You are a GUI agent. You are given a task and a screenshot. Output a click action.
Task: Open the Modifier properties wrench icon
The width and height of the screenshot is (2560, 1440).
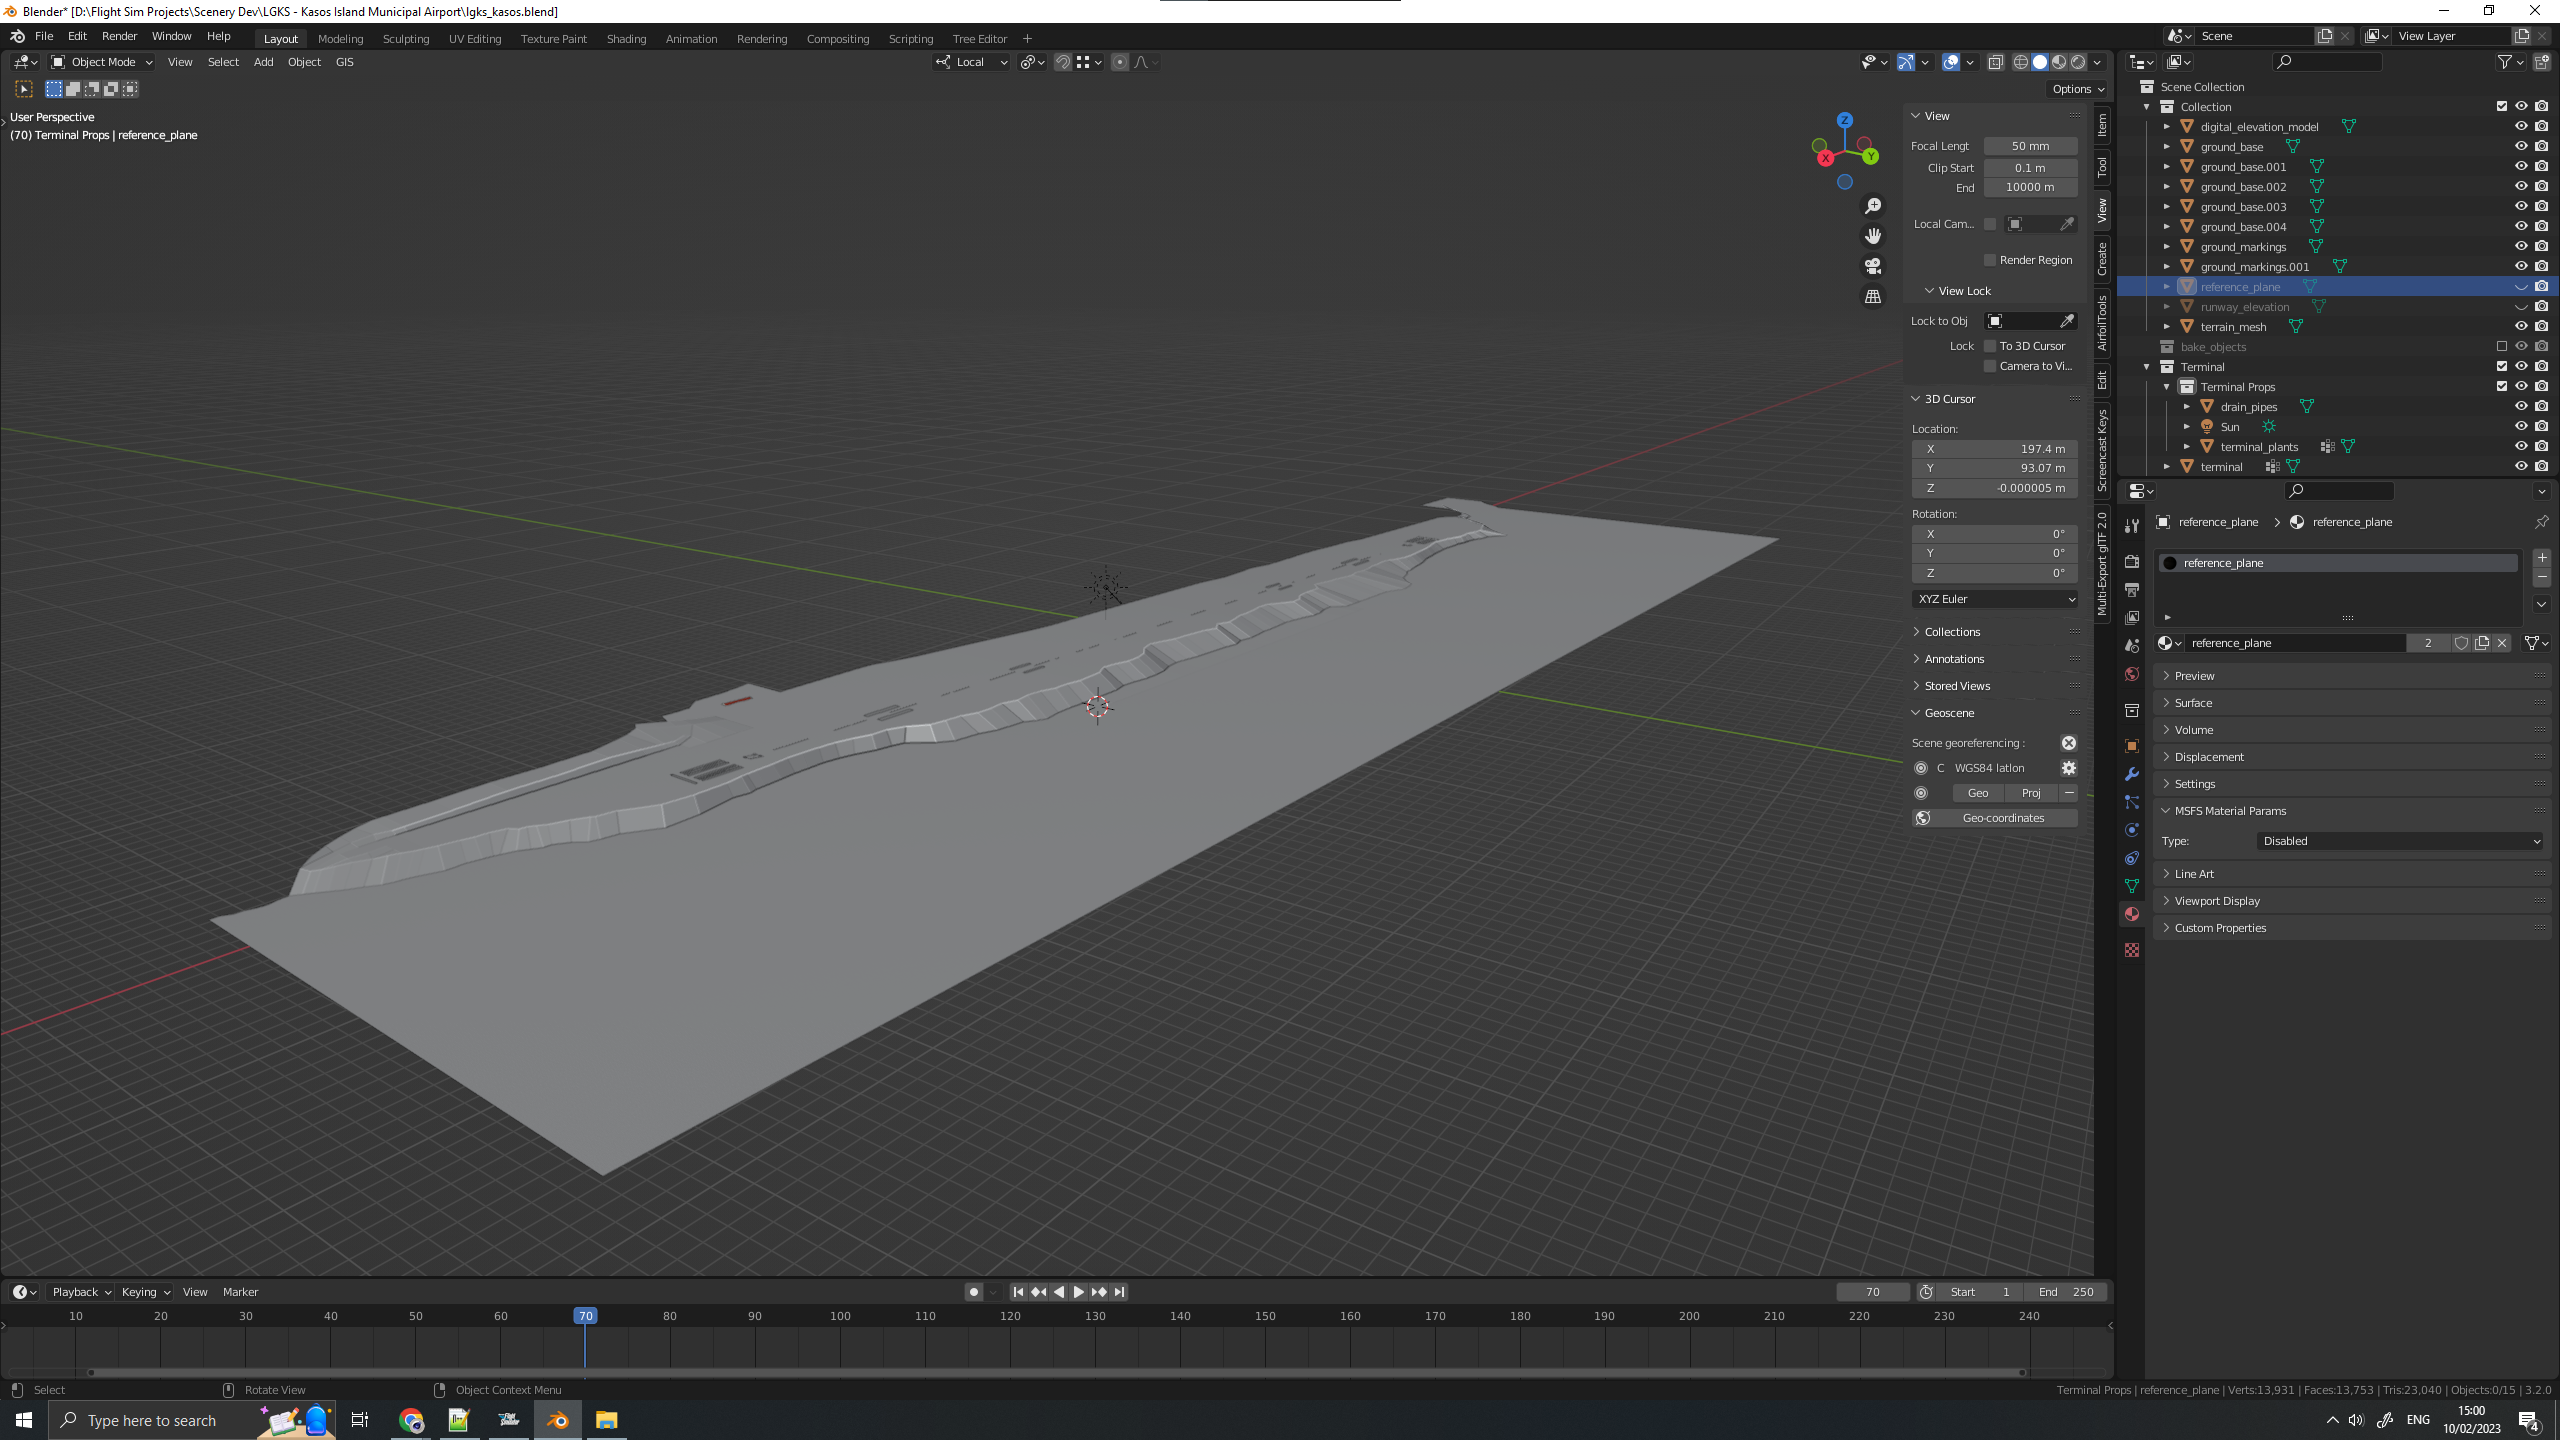pos(2132,774)
